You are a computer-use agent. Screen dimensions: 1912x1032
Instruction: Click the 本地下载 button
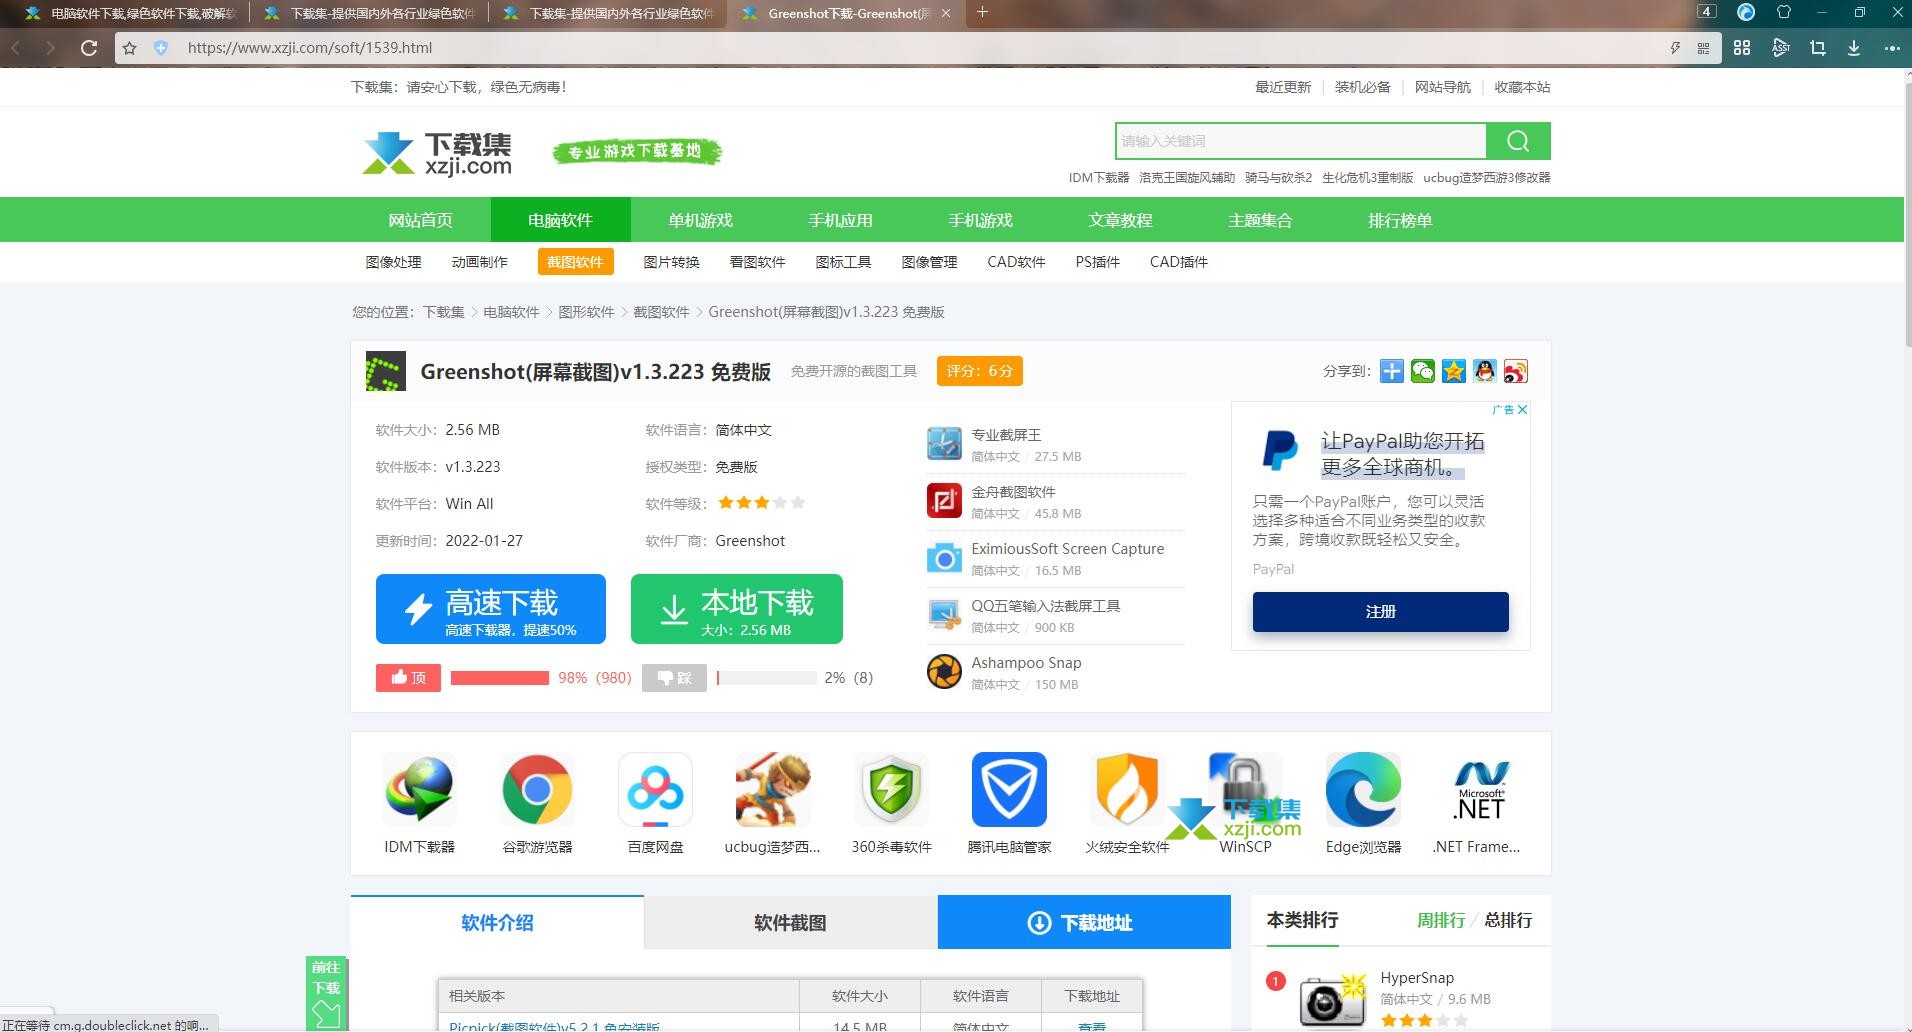(737, 609)
